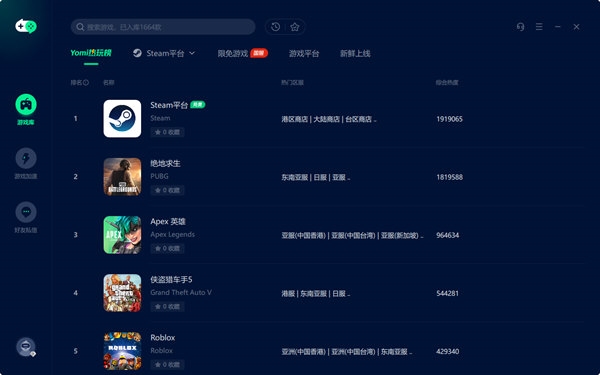
Task: Click the 限免 green badge next to Steam平台
Action: point(198,104)
